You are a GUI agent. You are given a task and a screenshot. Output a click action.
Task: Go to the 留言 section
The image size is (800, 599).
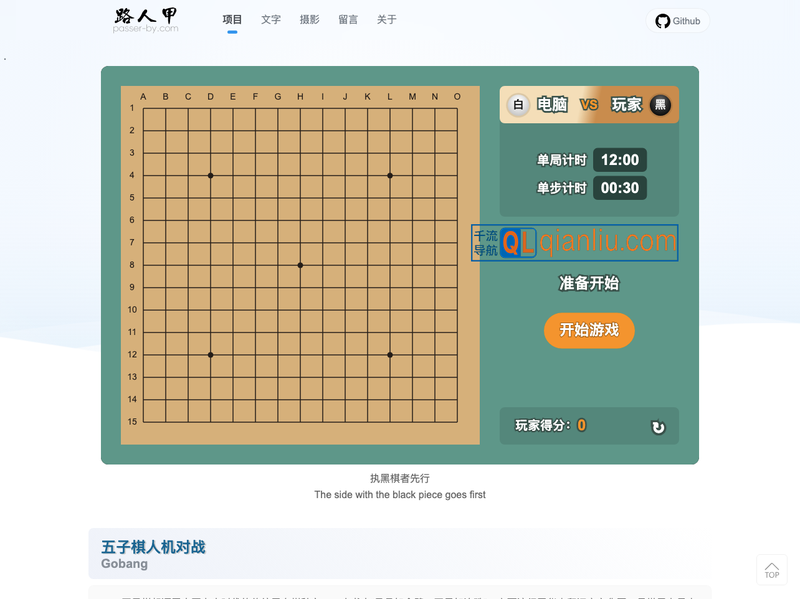pos(347,18)
